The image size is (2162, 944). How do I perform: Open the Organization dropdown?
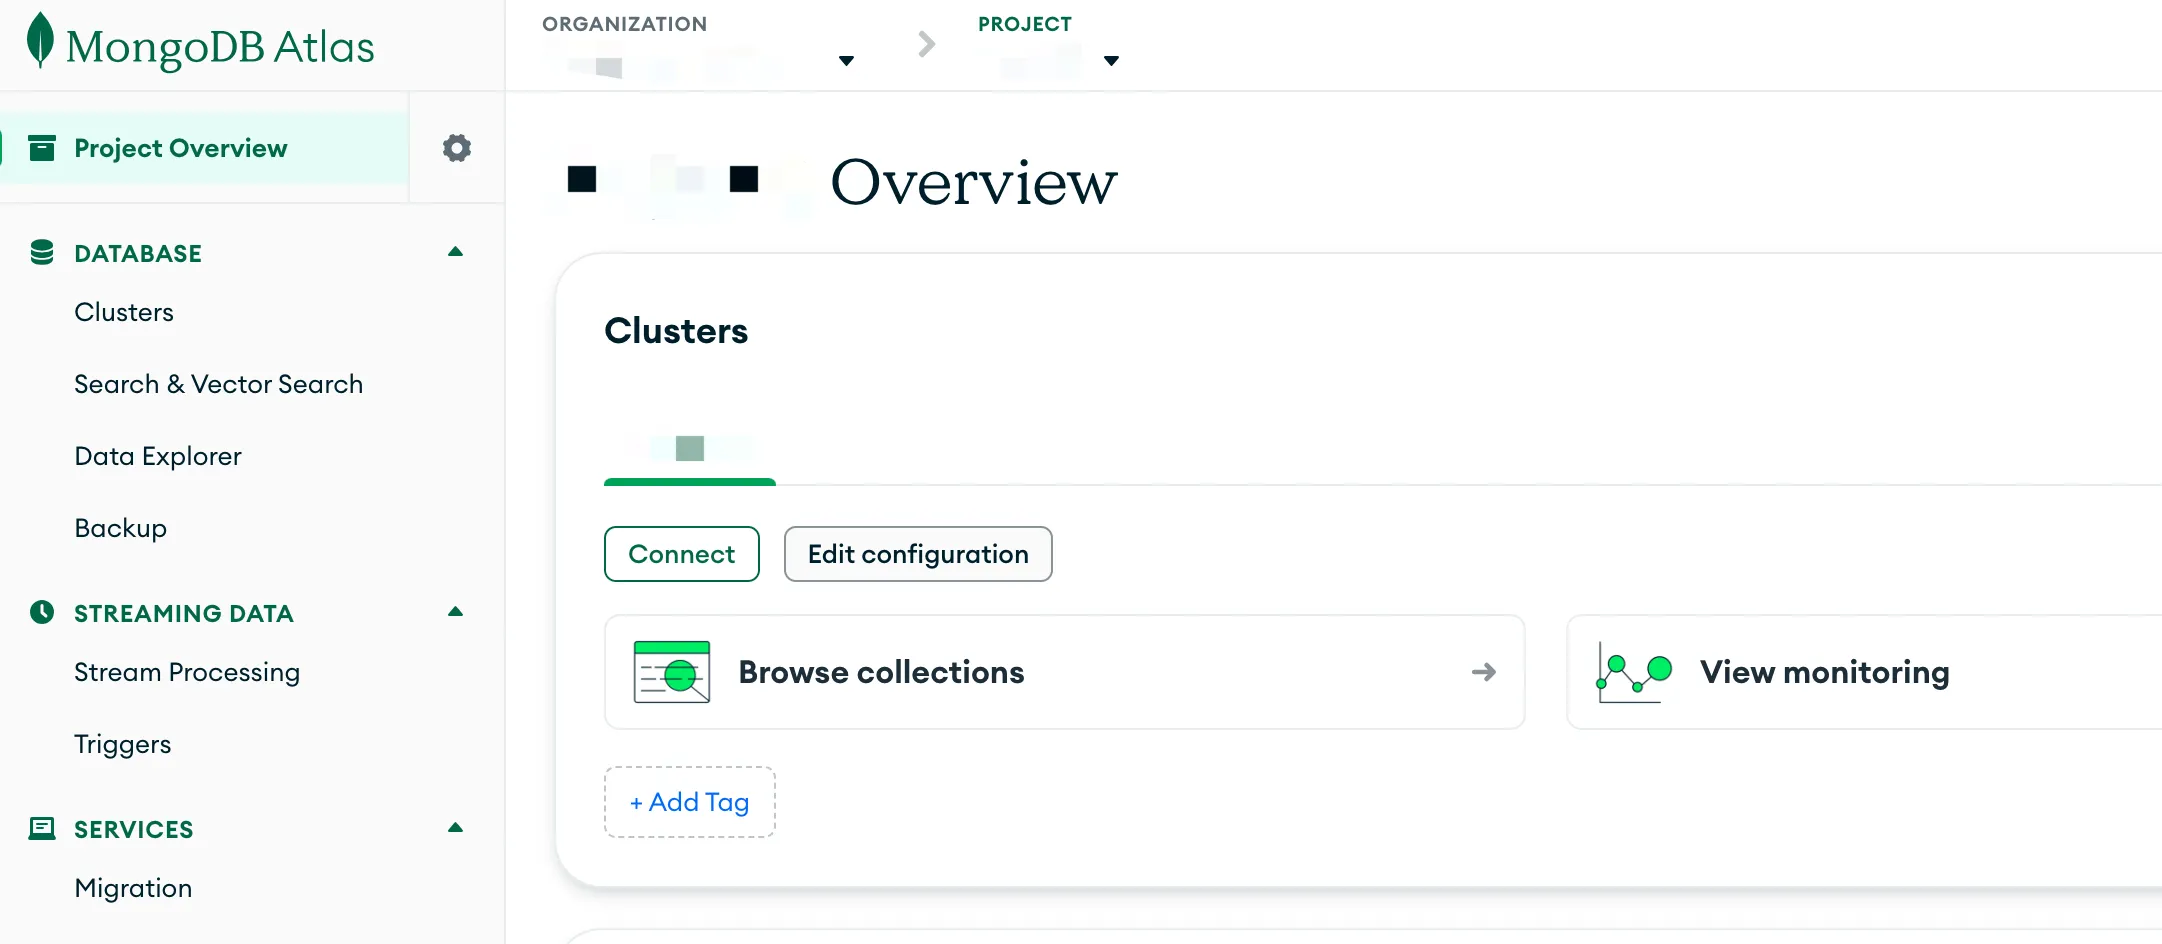846,60
